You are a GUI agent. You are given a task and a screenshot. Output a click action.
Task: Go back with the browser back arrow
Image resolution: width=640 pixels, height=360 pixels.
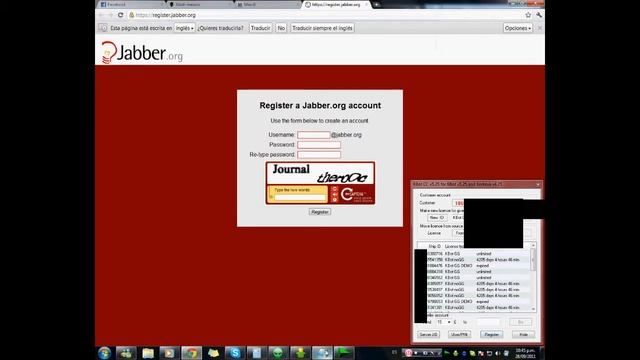pyautogui.click(x=101, y=15)
